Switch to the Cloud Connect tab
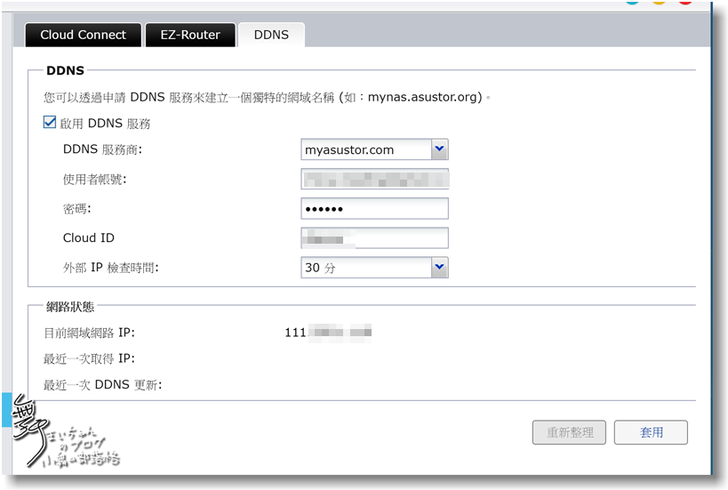728x490 pixels. [x=83, y=35]
